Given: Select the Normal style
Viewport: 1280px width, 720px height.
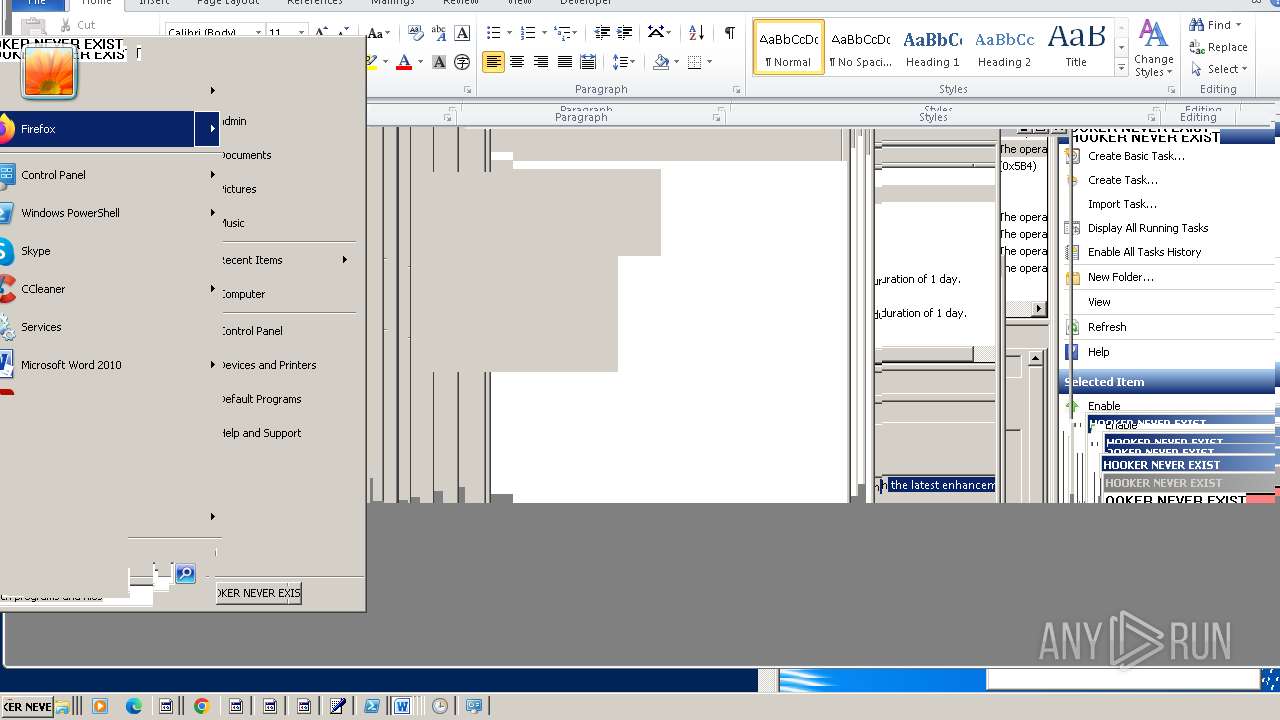Looking at the screenshot, I should 789,47.
